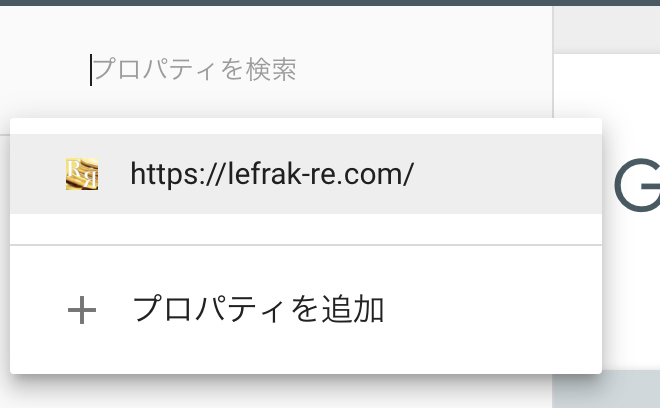Select the https://lefrak-re.com/ property entry
This screenshot has width=660, height=408.
click(306, 174)
